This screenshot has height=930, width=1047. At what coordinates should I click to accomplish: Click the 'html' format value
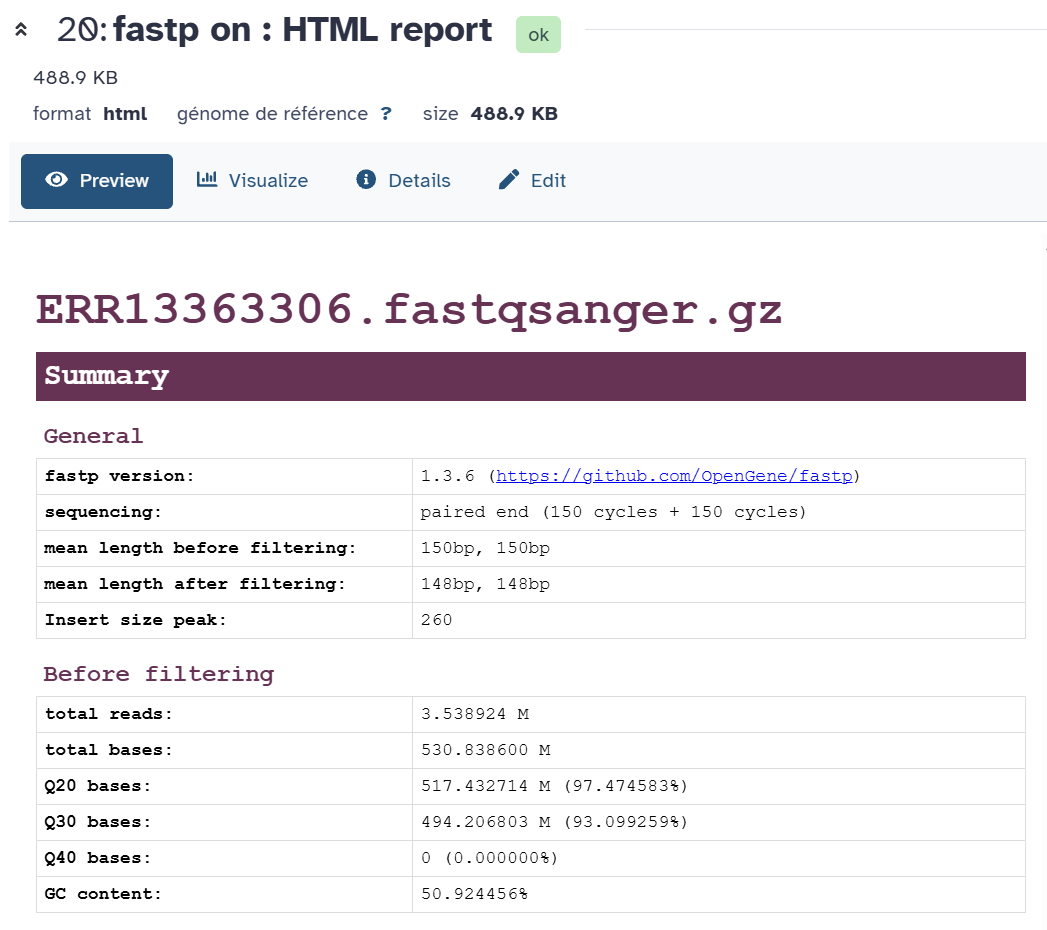coord(125,113)
